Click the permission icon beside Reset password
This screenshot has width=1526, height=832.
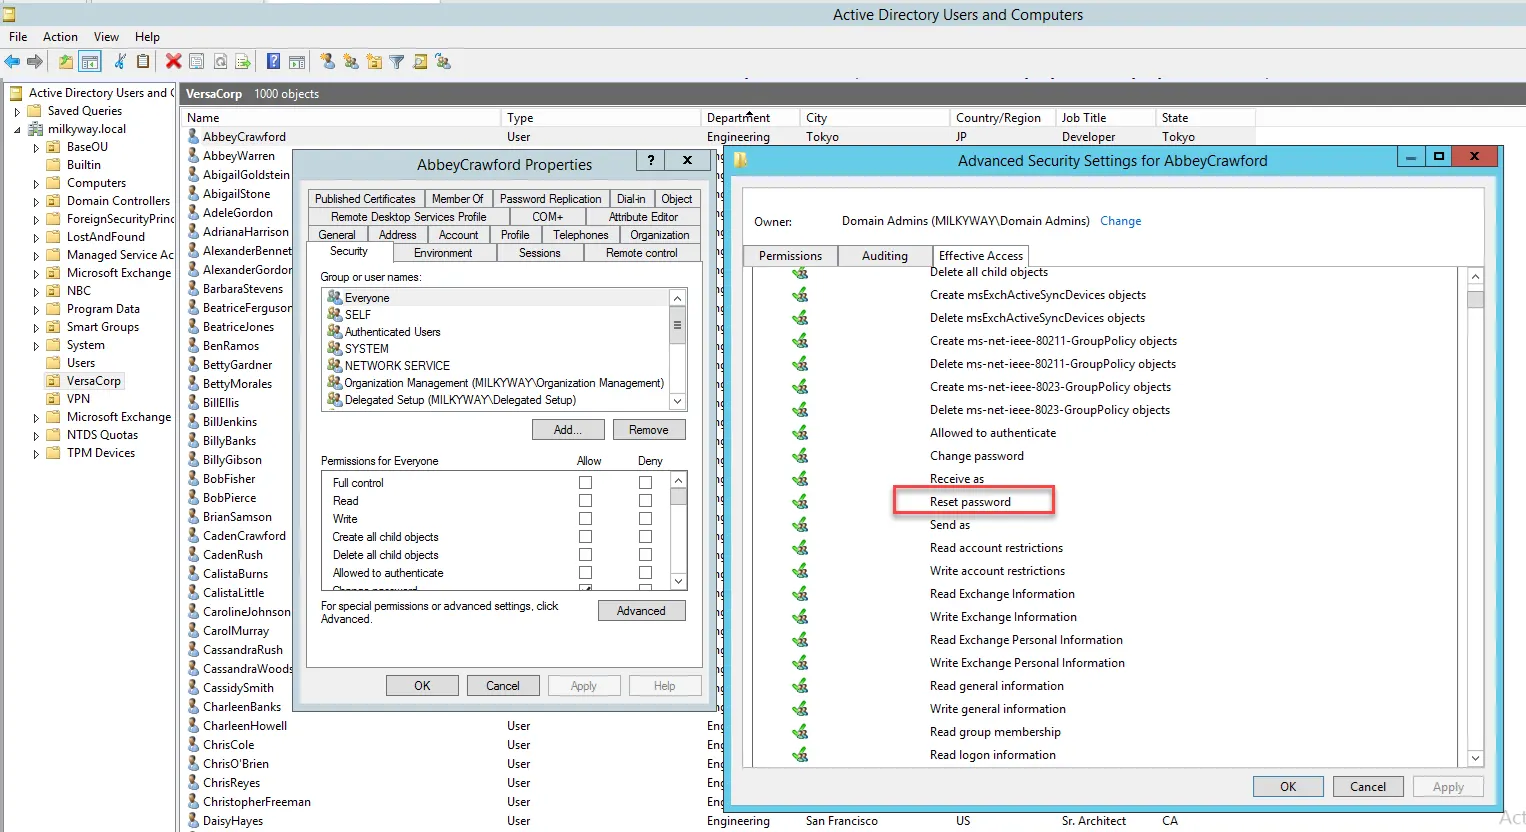[800, 502]
